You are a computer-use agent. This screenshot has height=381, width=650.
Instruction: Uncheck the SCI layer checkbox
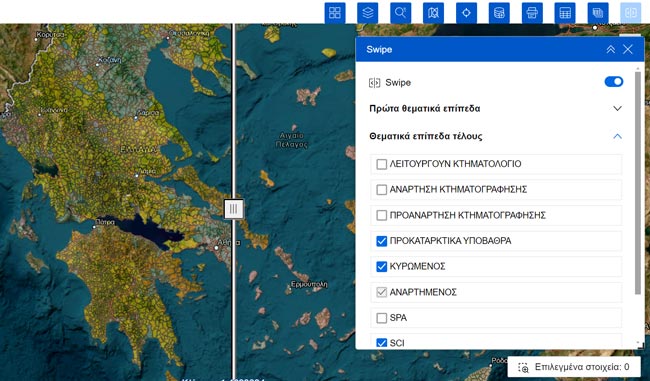[381, 343]
